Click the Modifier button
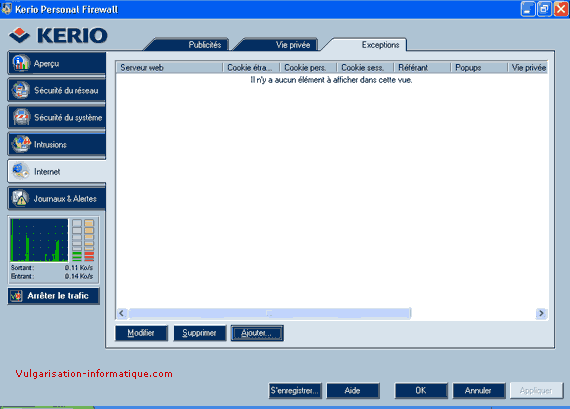The image size is (570, 409). click(x=141, y=333)
